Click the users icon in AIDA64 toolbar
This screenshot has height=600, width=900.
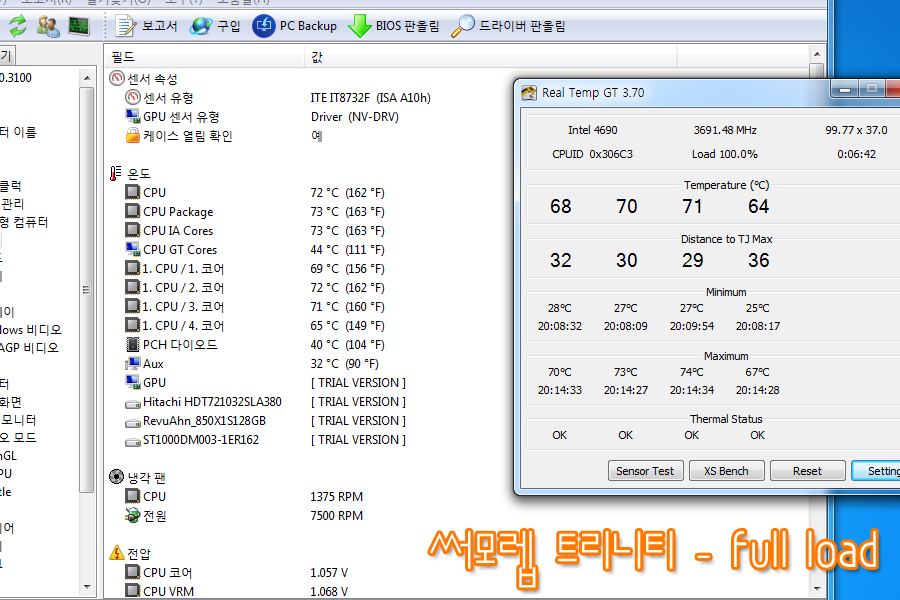pos(48,26)
